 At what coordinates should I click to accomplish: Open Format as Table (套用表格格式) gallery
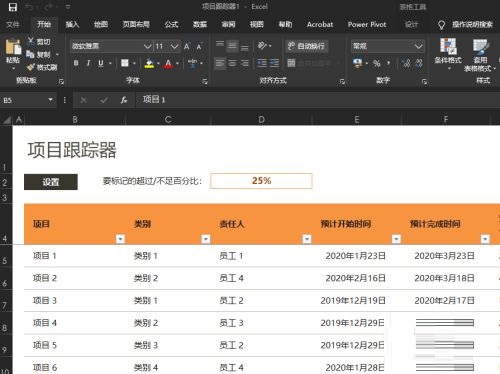tap(479, 55)
